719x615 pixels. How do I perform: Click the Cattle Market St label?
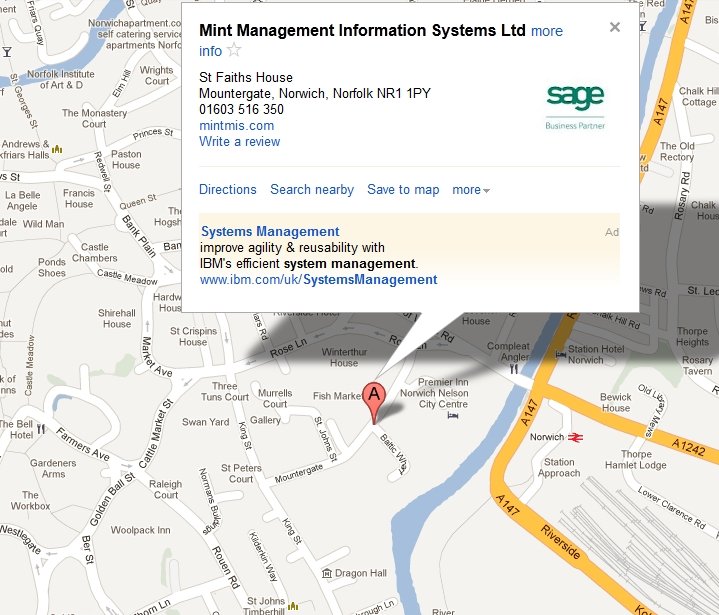tap(156, 434)
